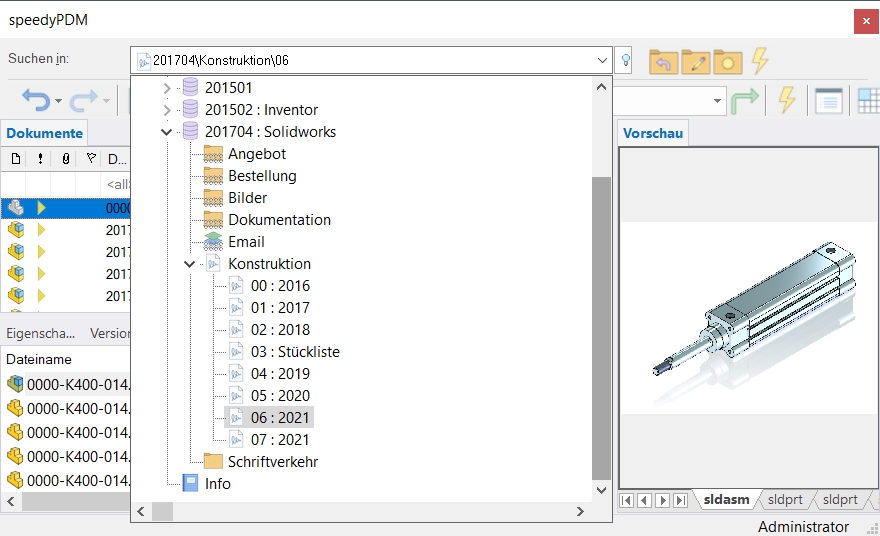The image size is (880, 536).
Task: Click the folder with pencil icon
Action: 695,61
